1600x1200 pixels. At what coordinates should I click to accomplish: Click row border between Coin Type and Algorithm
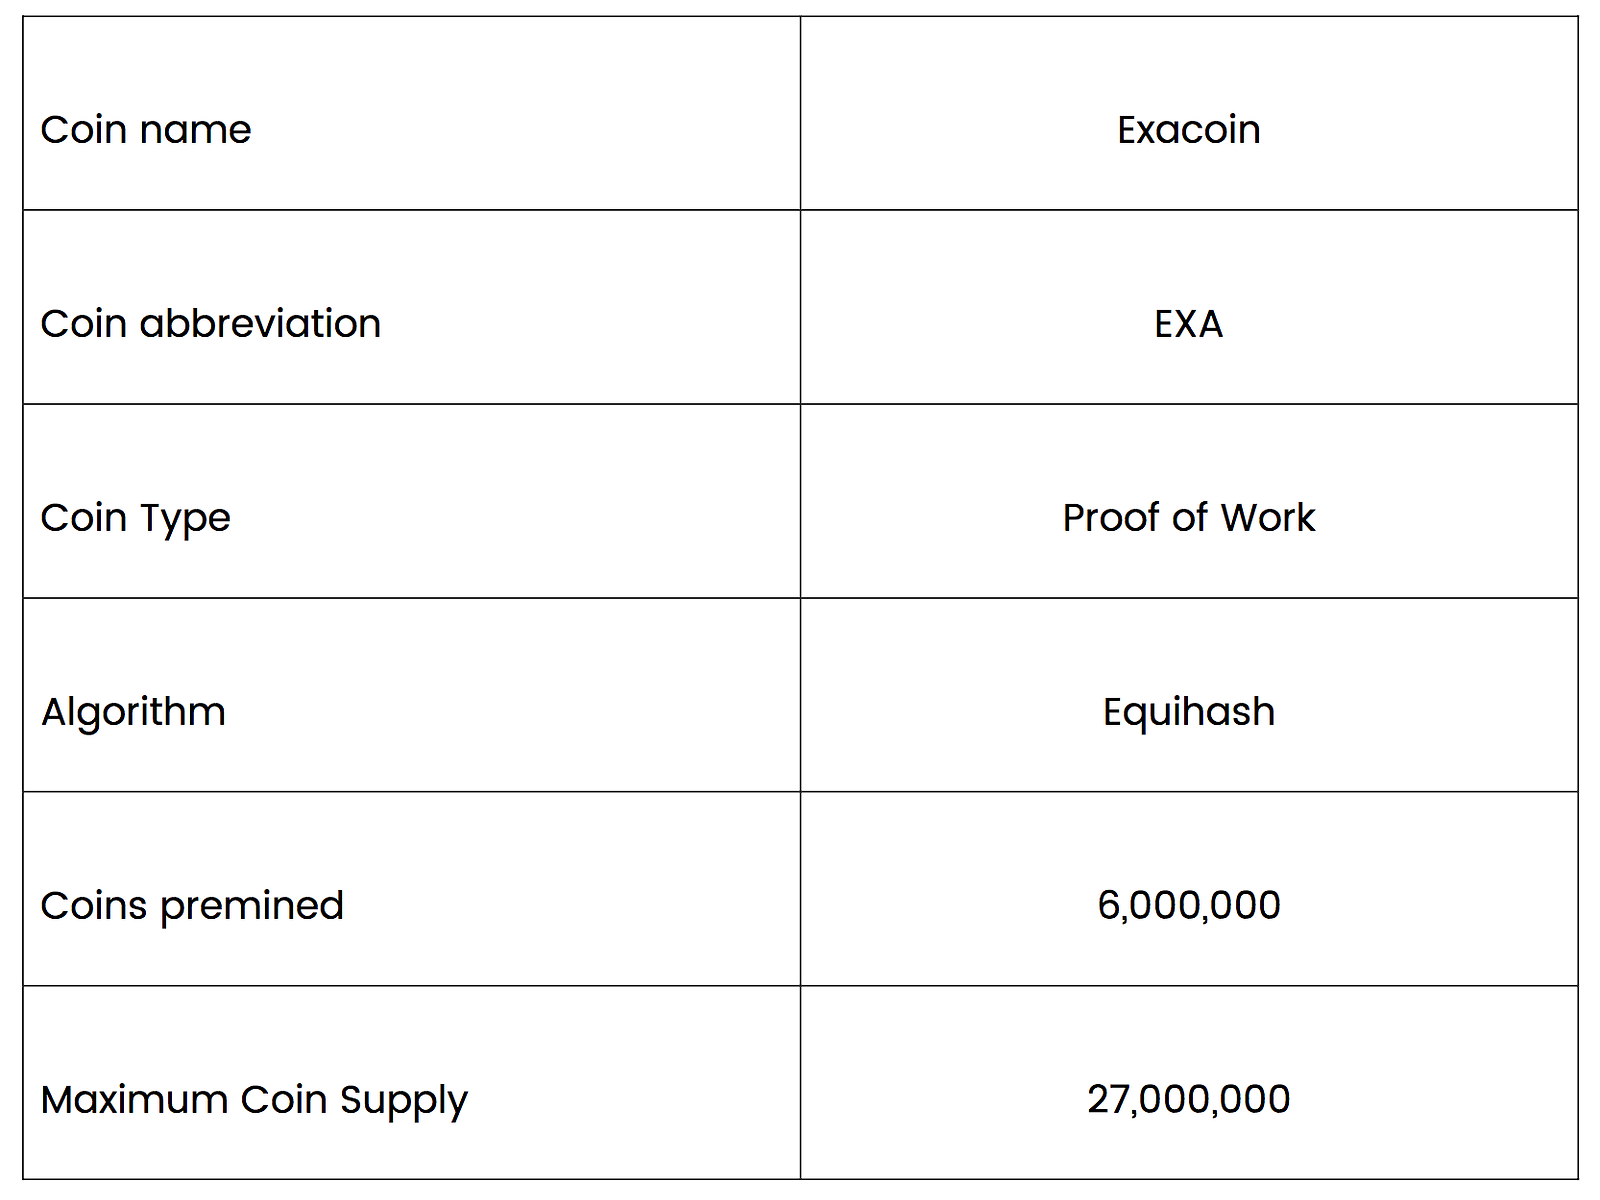[x=400, y=598]
